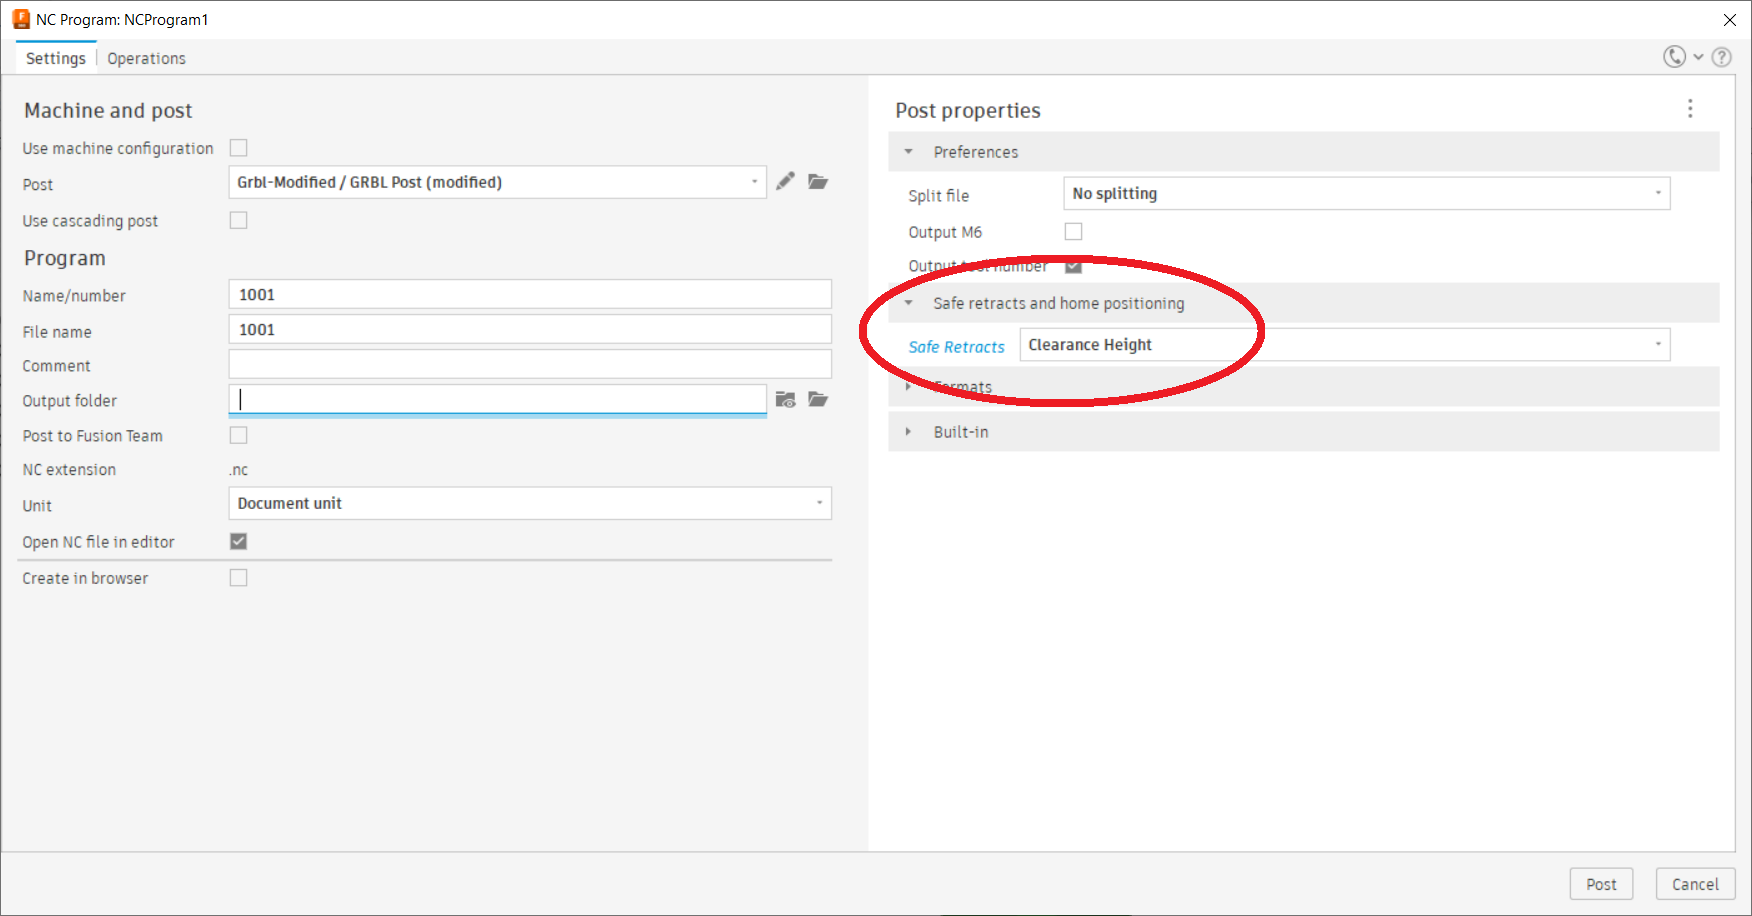Image resolution: width=1752 pixels, height=916 pixels.
Task: Open the Post selection dropdown
Action: 497,182
